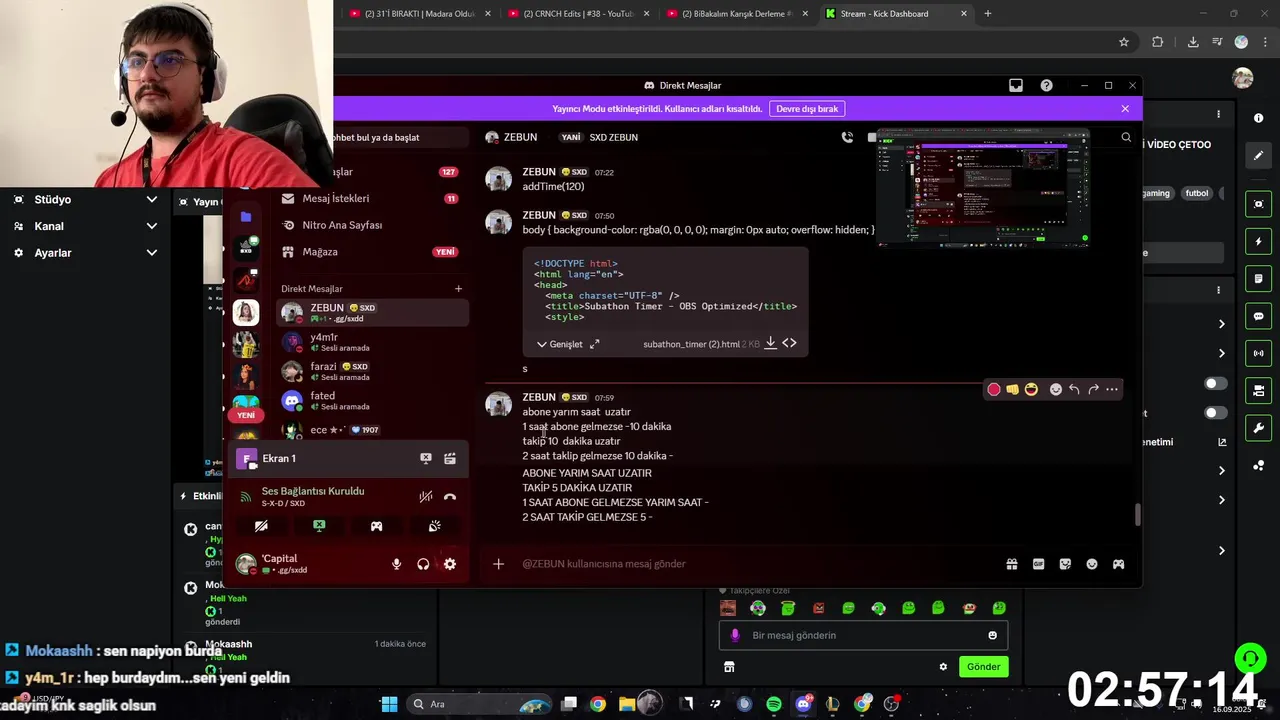Expand the code block with Genişlet
Screen dimensions: 1280x720
click(559, 344)
